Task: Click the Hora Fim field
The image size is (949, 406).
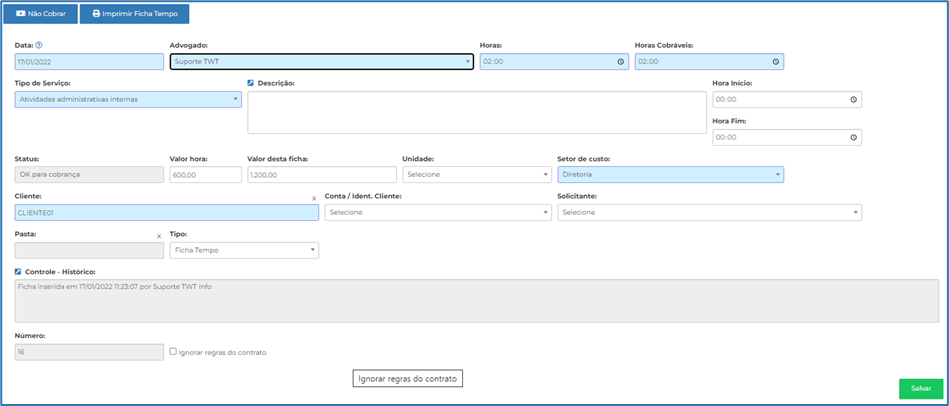Action: [x=787, y=137]
